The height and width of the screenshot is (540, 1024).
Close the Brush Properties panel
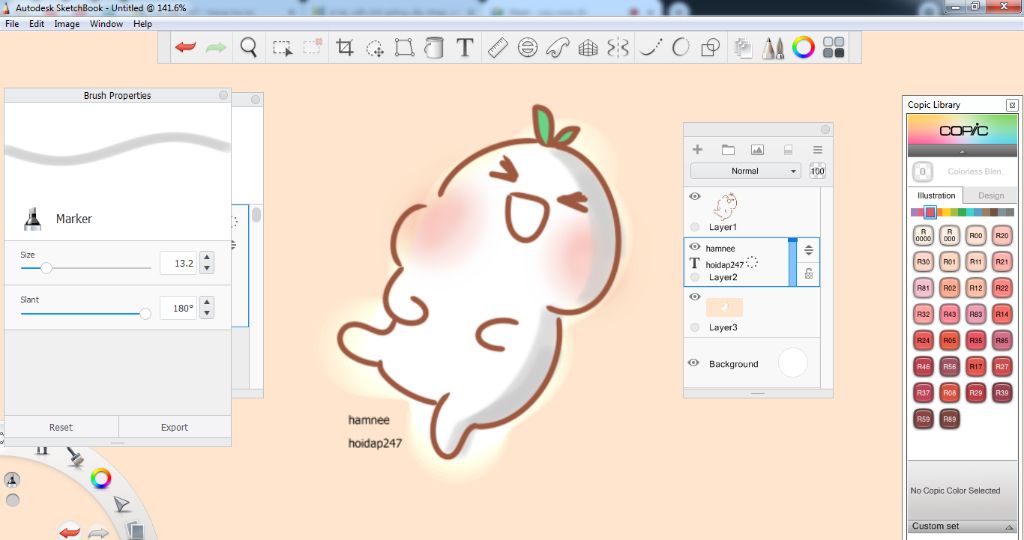click(223, 95)
